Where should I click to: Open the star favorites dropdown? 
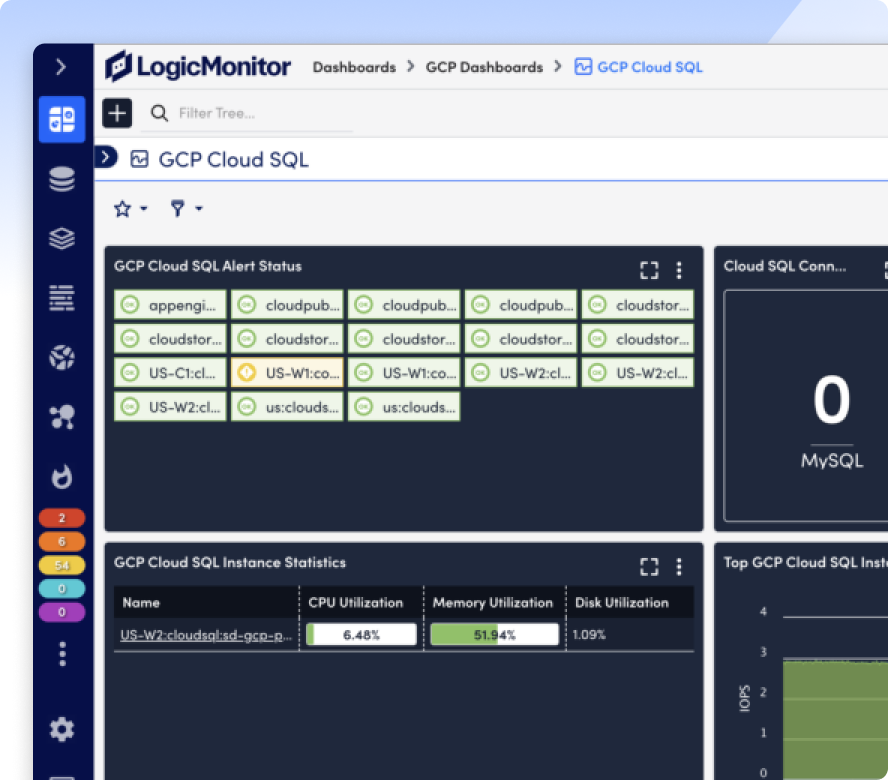tap(131, 209)
